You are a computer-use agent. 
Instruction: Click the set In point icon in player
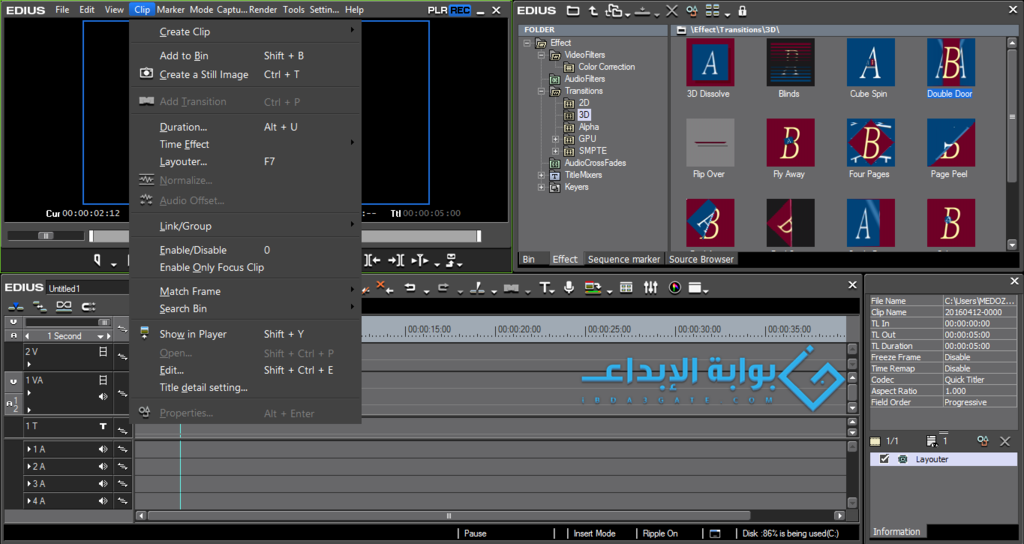pyautogui.click(x=97, y=260)
